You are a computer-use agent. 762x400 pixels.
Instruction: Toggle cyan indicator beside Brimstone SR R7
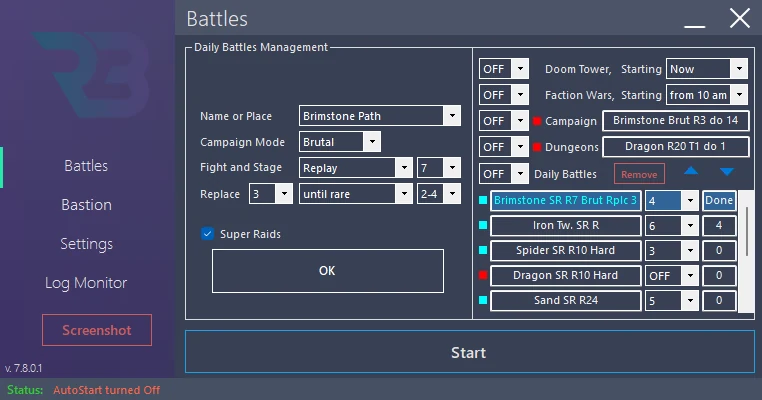[x=483, y=200]
